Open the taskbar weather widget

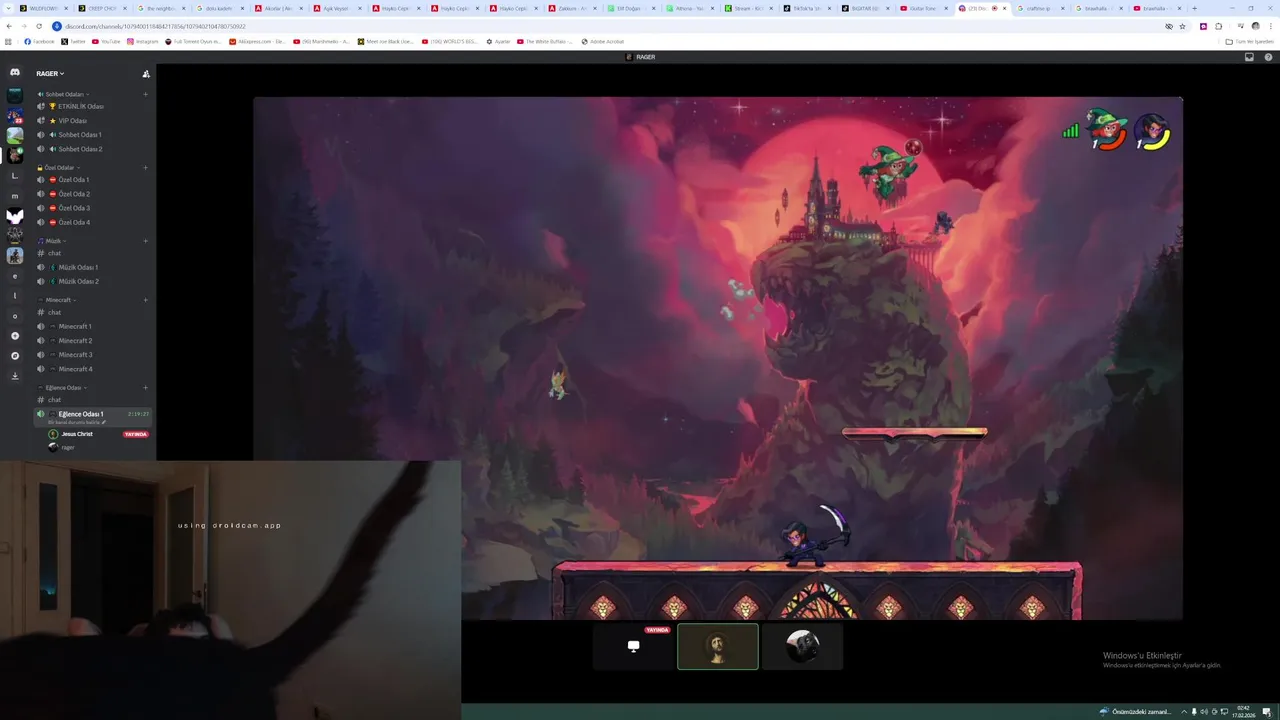[1135, 711]
